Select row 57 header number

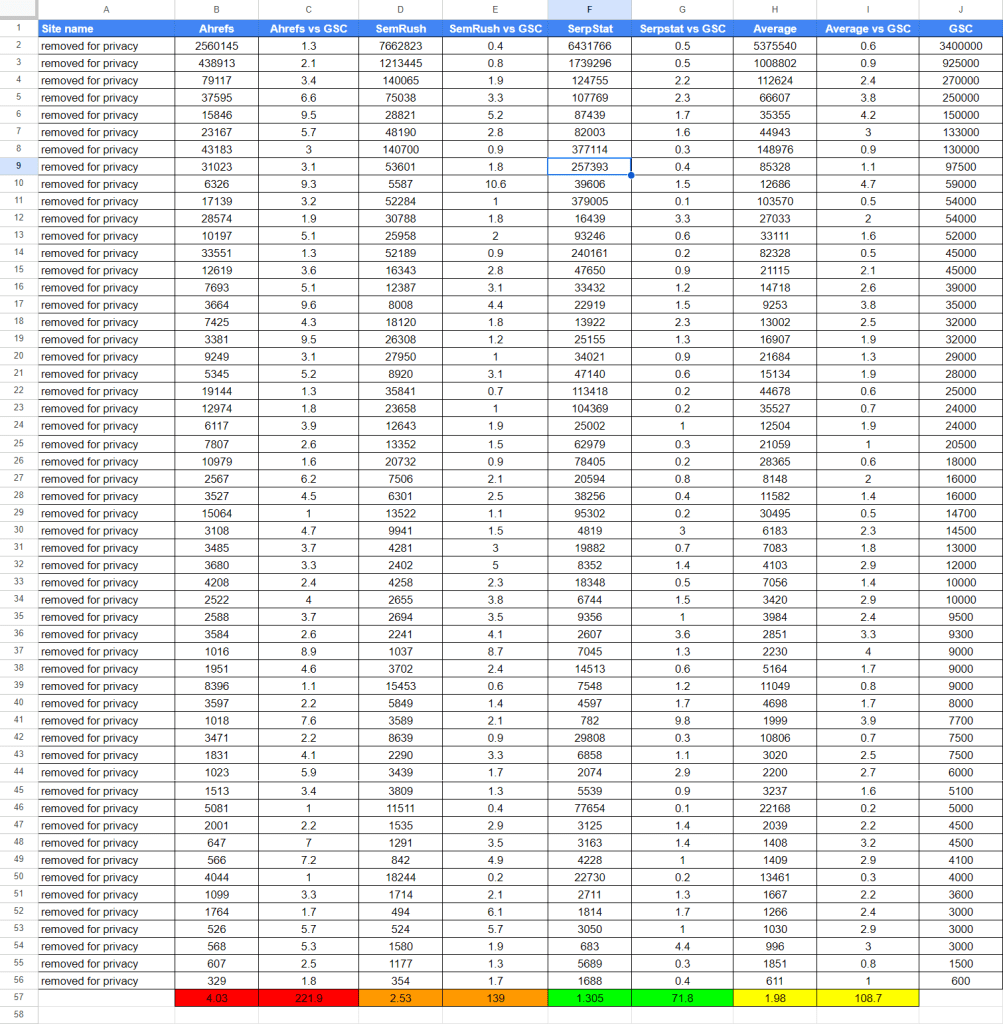[x=18, y=998]
